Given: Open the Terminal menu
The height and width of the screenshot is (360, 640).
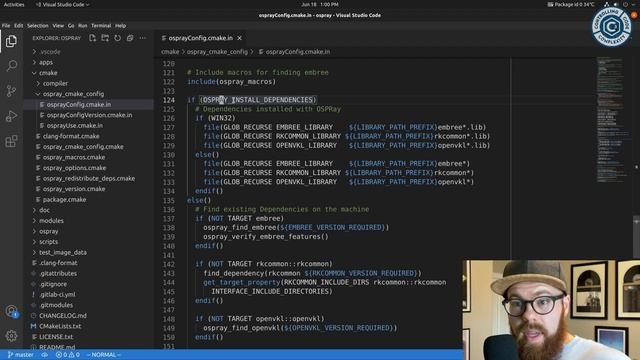Looking at the screenshot, I should point(101,25).
